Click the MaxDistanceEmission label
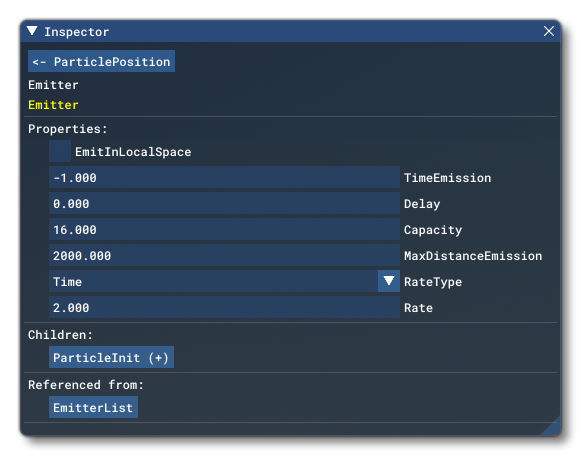The width and height of the screenshot is (581, 456). coord(473,256)
